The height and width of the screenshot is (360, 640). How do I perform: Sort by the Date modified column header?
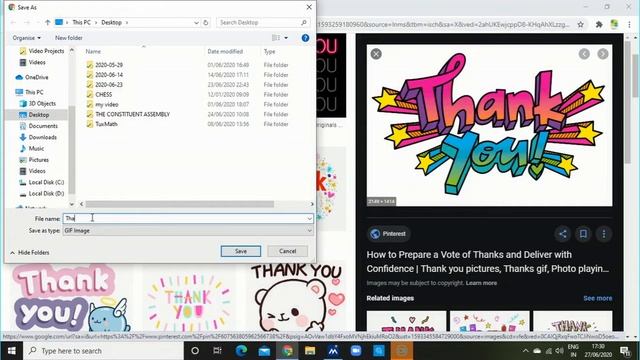click(x=225, y=51)
